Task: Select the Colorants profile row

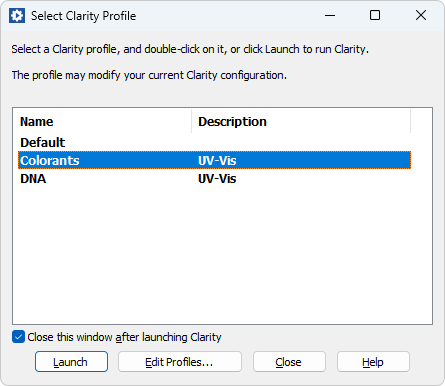Action: pyautogui.click(x=214, y=160)
